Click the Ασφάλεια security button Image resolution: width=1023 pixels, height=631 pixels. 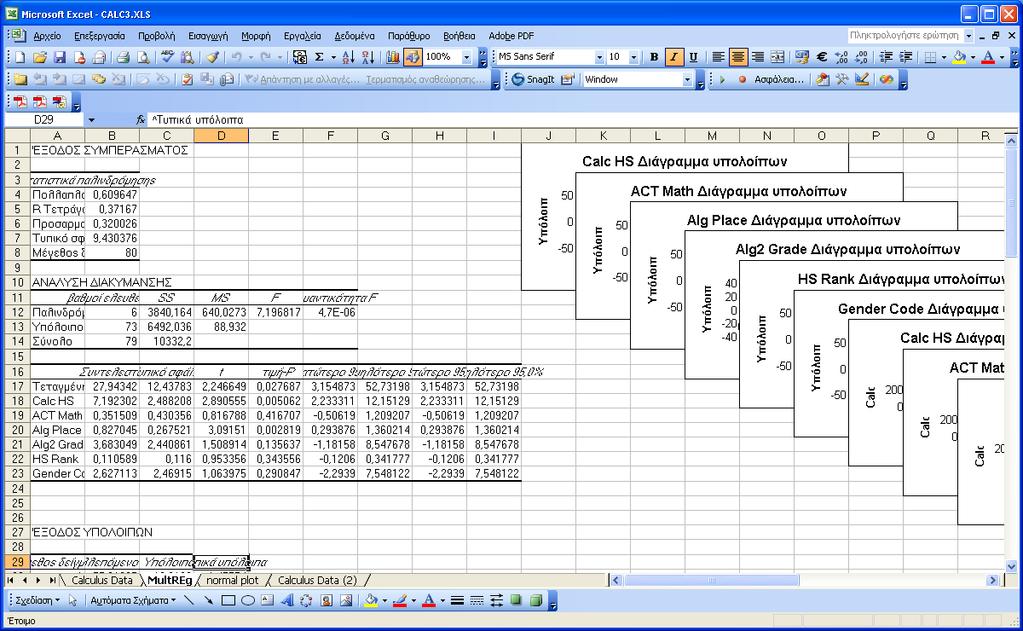click(778, 80)
